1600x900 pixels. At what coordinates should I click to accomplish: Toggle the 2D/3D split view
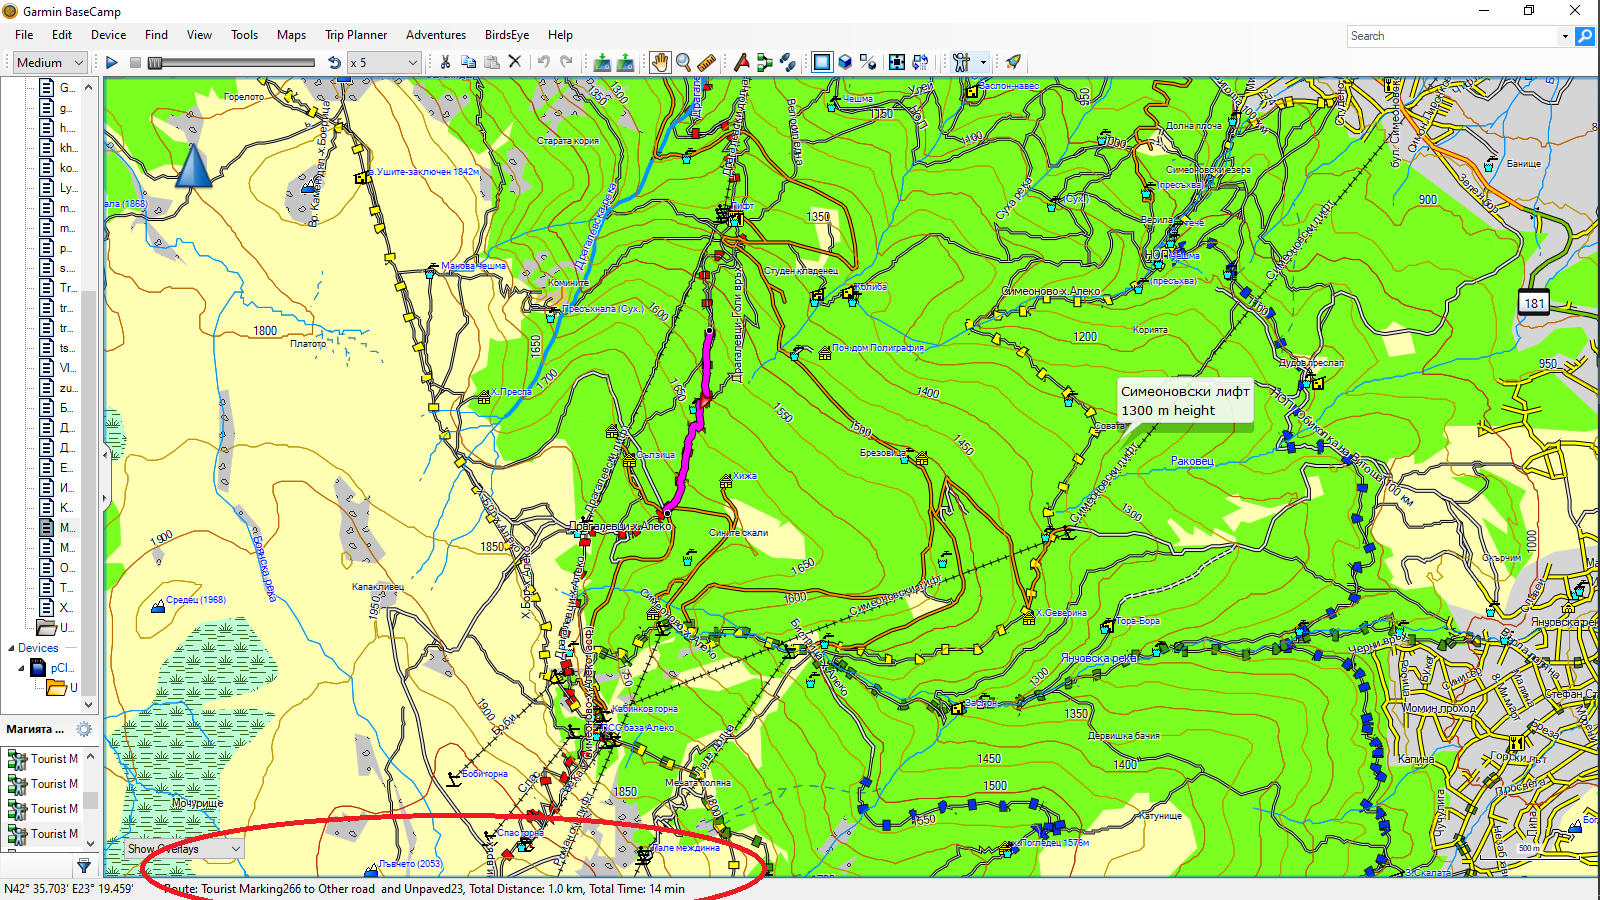click(x=868, y=62)
